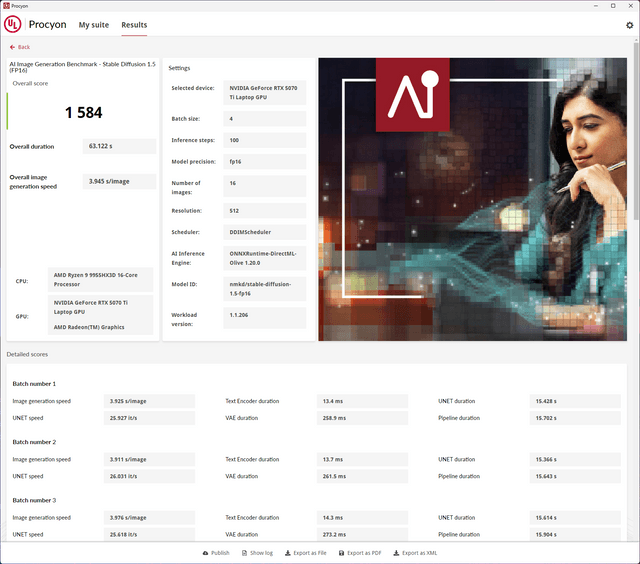Click the Procyon title bar app icon
The height and width of the screenshot is (564, 640).
pyautogui.click(x=6, y=6)
